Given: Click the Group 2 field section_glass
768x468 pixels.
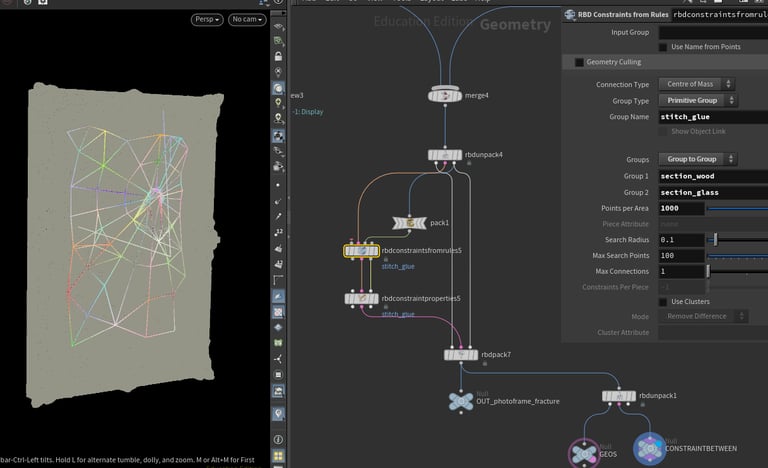Looking at the screenshot, I should [x=714, y=193].
